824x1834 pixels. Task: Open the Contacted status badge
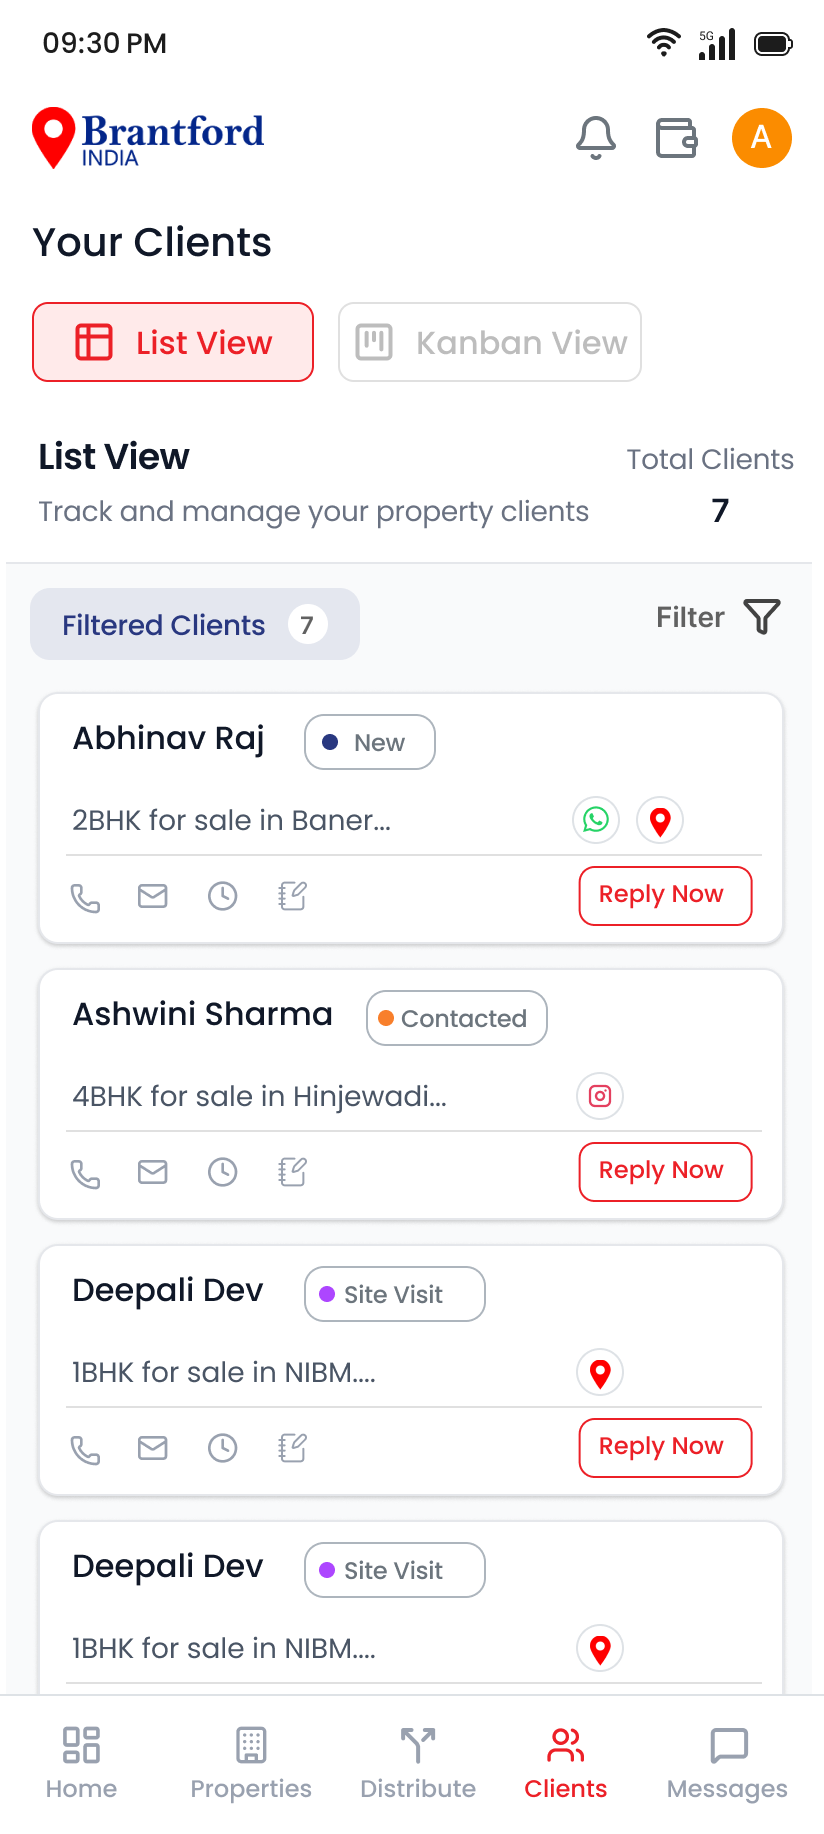click(456, 1018)
